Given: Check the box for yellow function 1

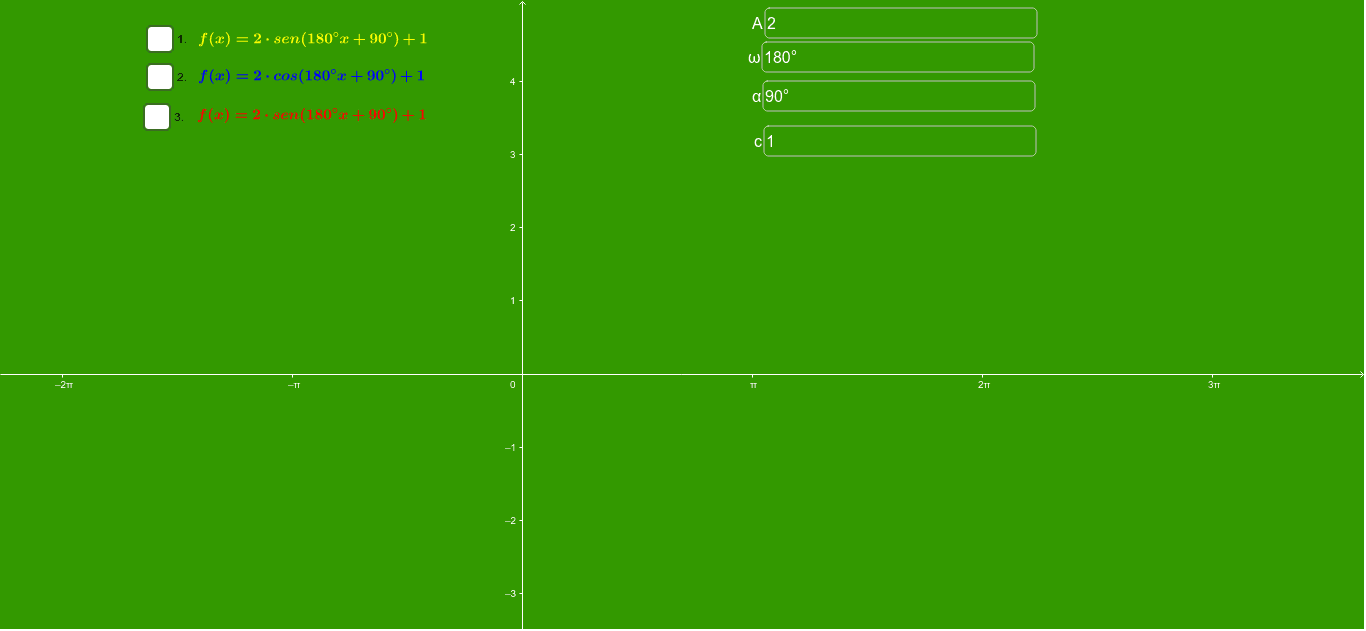Looking at the screenshot, I should [160, 39].
